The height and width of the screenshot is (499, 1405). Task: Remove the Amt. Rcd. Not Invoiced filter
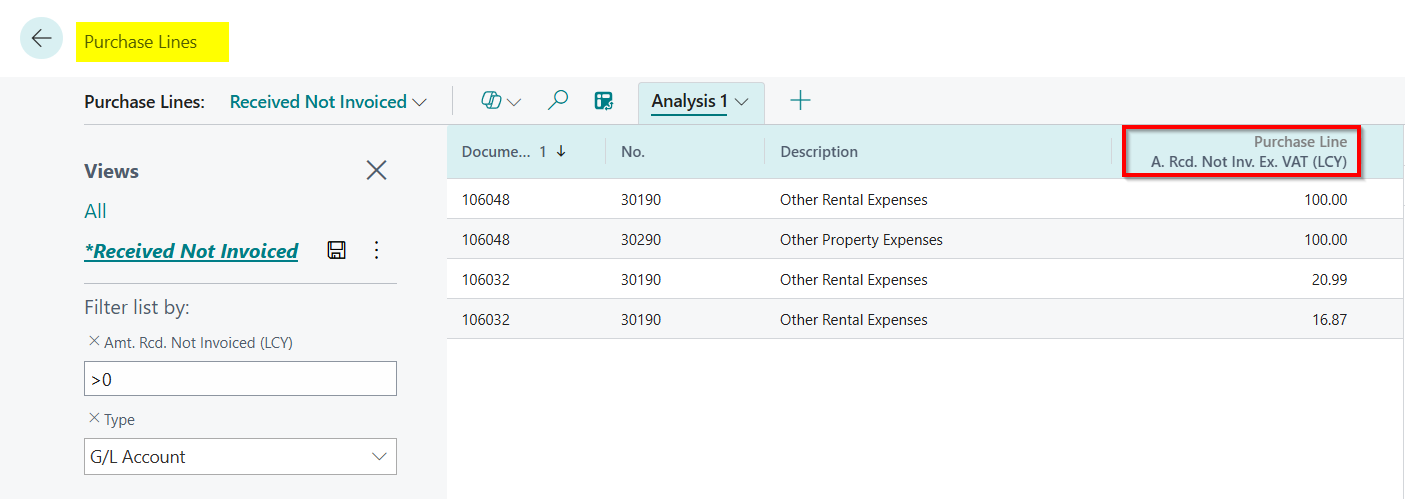94,342
